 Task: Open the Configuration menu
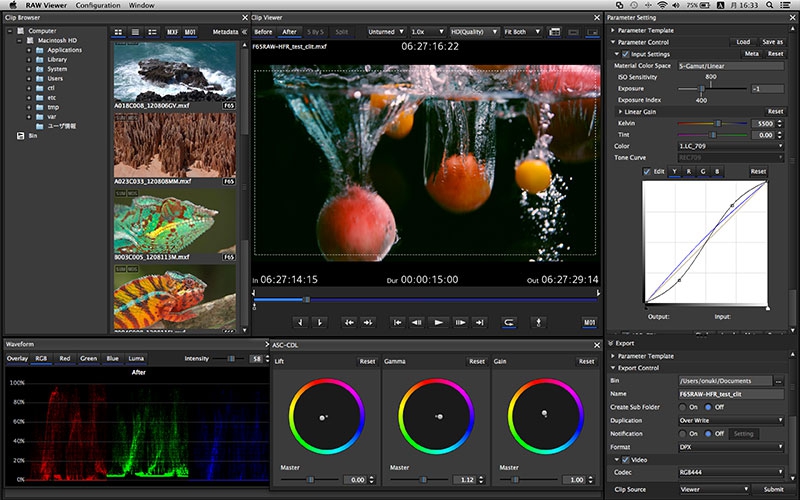(98, 6)
